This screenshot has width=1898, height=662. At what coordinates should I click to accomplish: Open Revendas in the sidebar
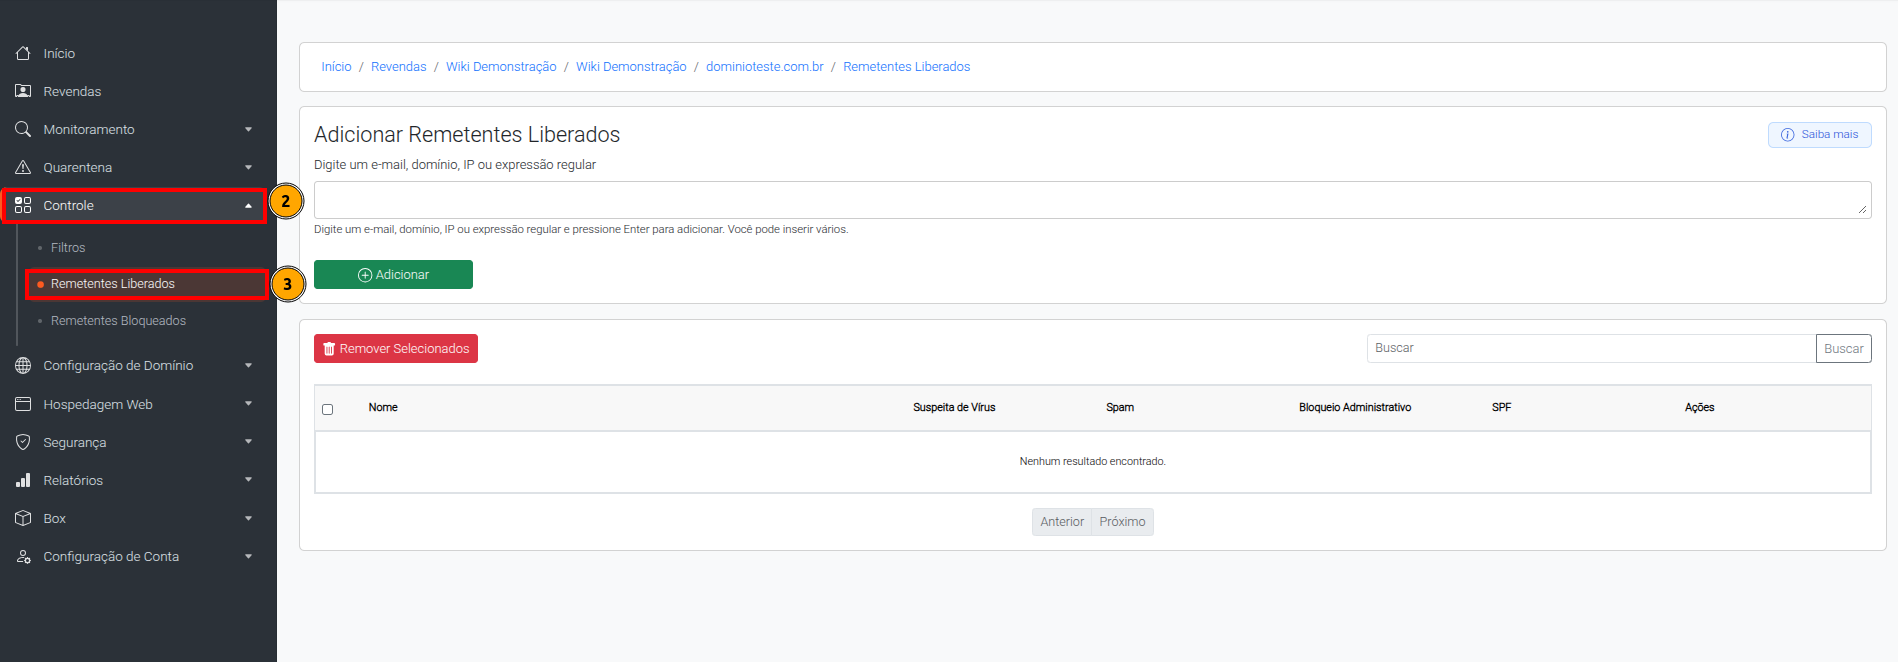72,91
